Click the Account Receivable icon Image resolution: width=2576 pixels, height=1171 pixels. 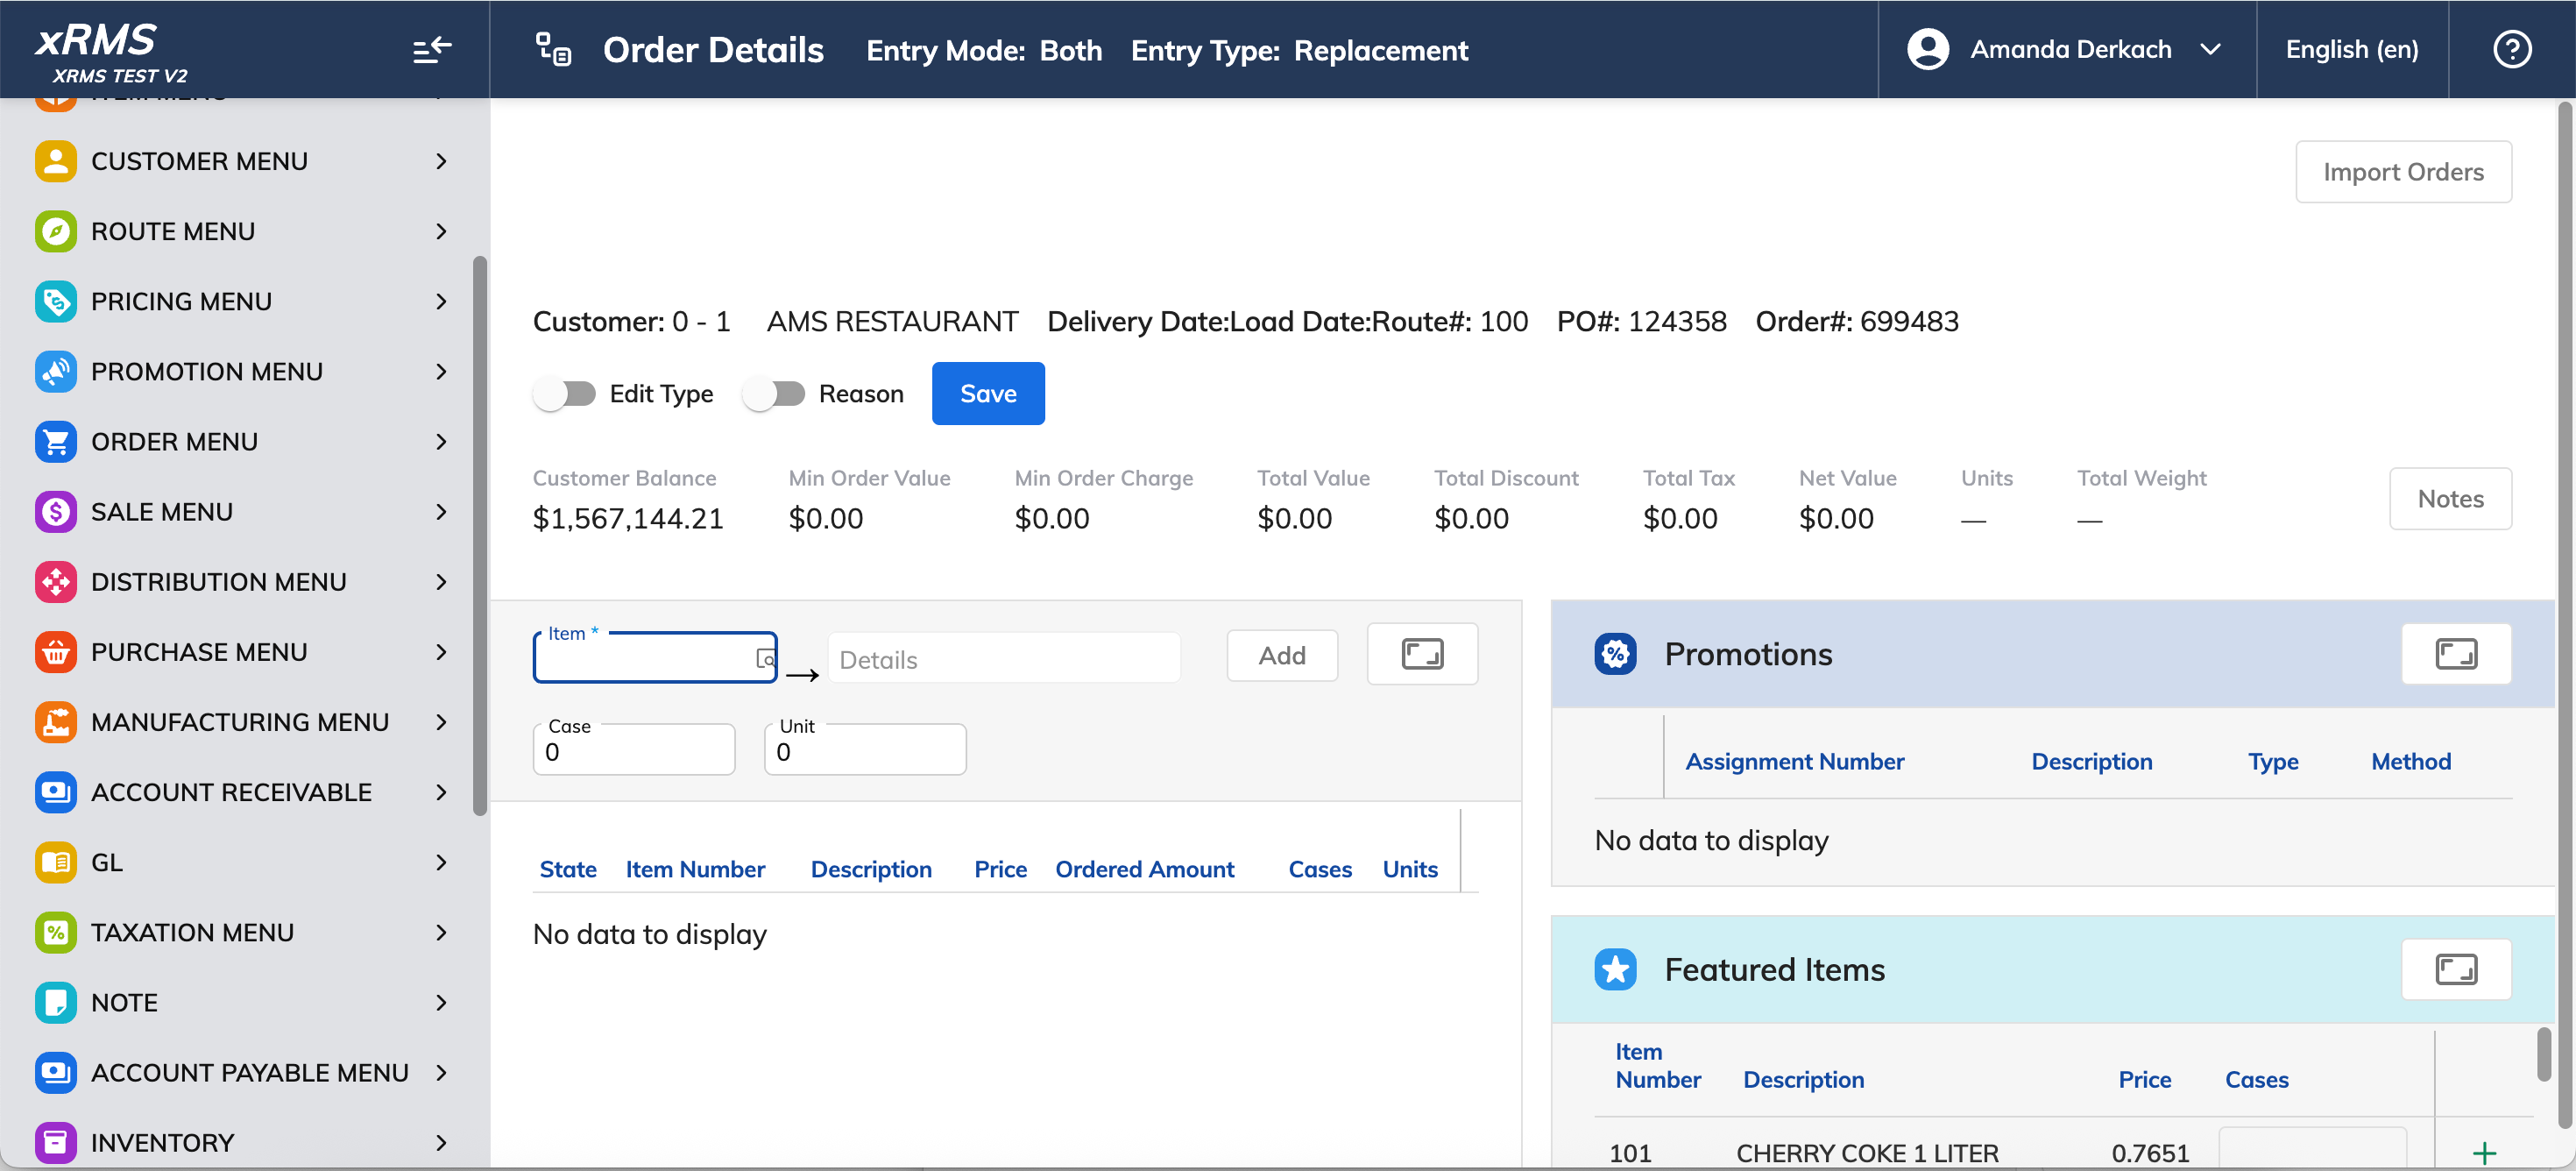pyautogui.click(x=56, y=791)
